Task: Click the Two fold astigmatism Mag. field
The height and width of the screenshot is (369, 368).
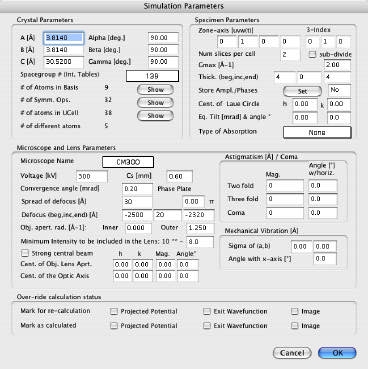Action: [x=285, y=186]
